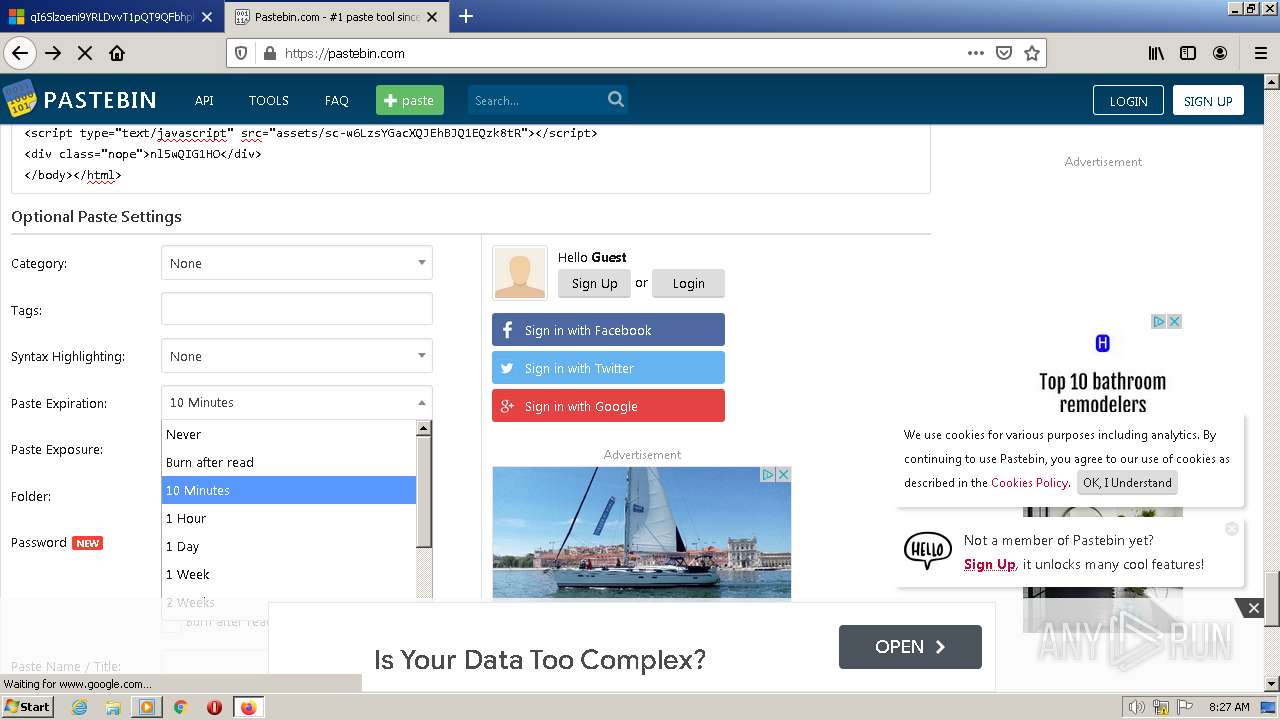Image resolution: width=1280 pixels, height=720 pixels.
Task: Click the padlock site info icon
Action: coord(269,53)
